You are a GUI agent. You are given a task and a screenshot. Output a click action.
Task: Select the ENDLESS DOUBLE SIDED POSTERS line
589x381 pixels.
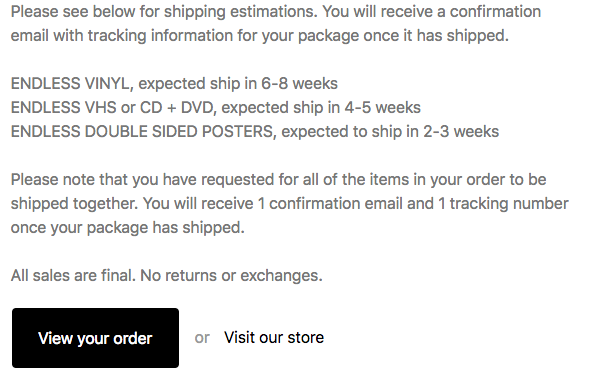(255, 132)
